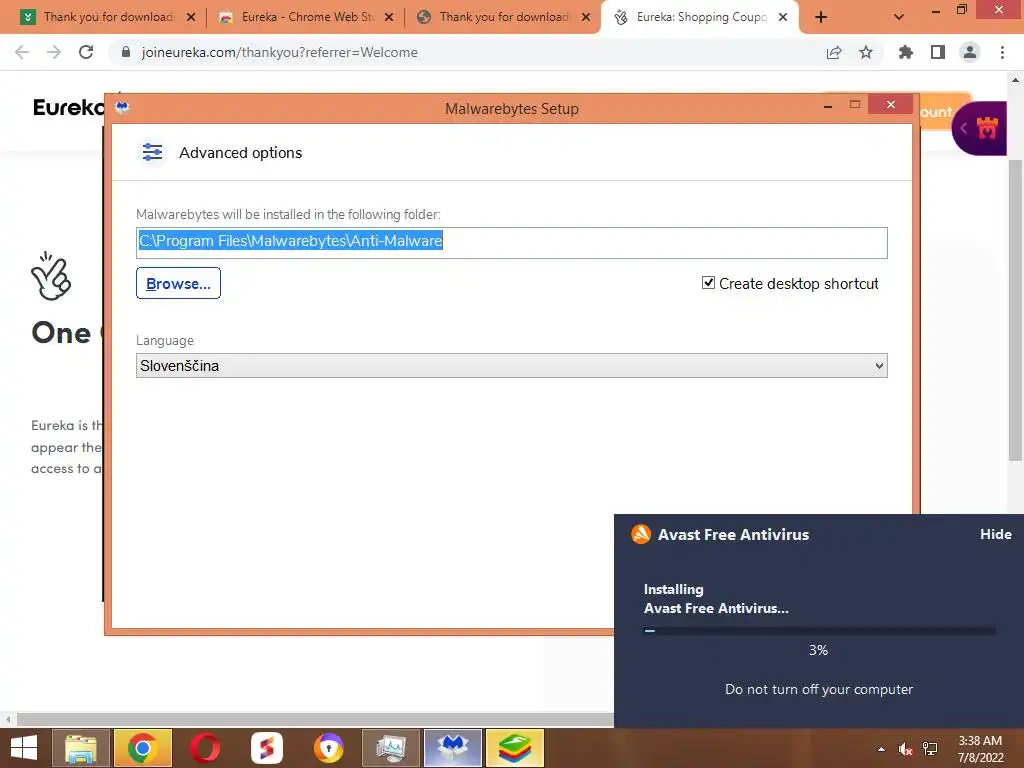
Task: Open a new Chrome tab
Action: 821,17
